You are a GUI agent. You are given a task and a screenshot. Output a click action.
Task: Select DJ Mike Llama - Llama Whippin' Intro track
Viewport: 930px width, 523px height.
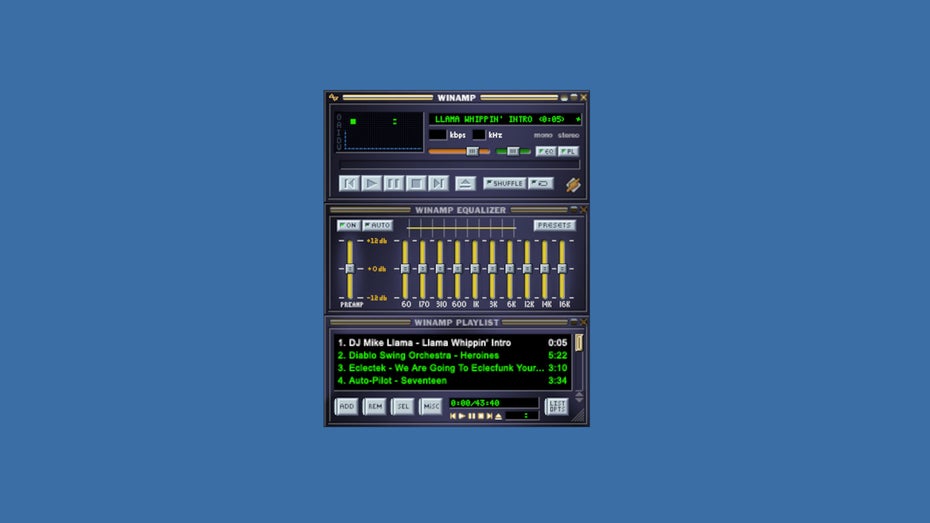(x=453, y=343)
